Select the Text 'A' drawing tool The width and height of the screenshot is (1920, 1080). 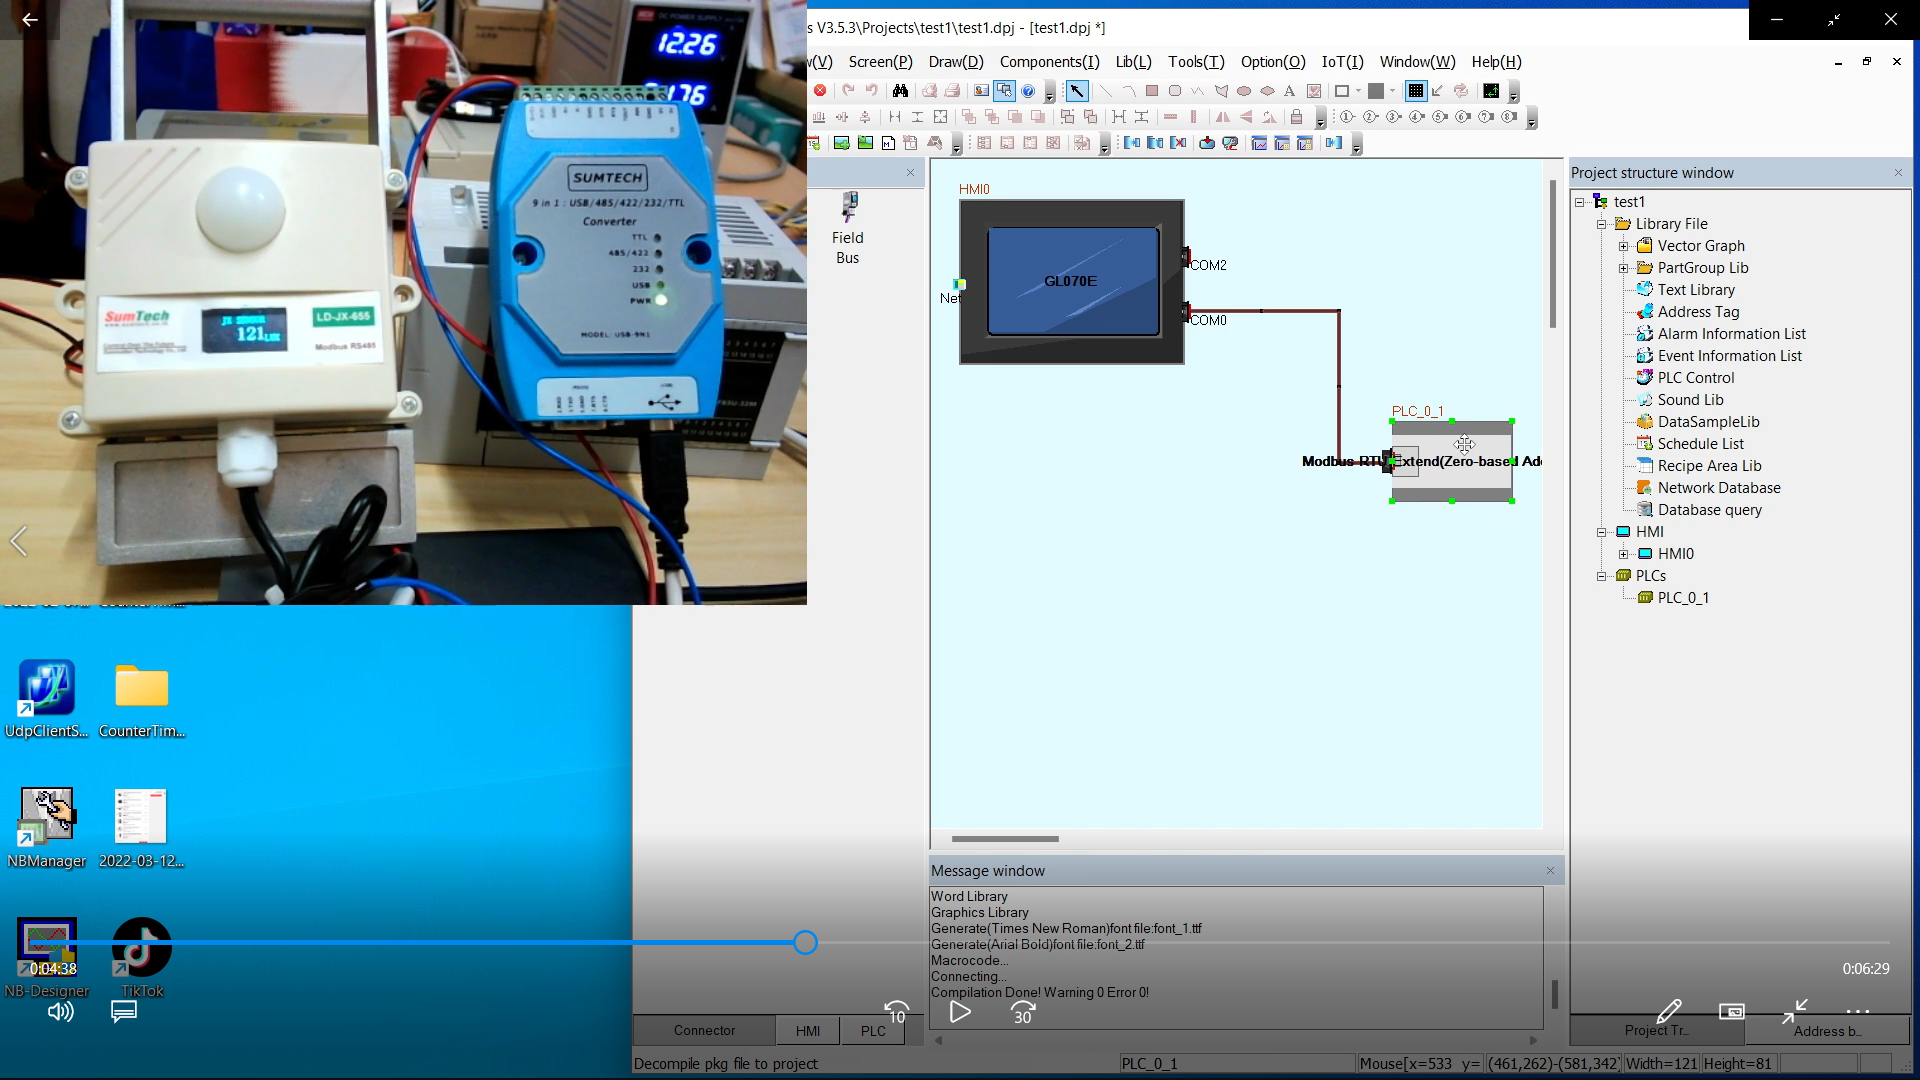point(1289,91)
